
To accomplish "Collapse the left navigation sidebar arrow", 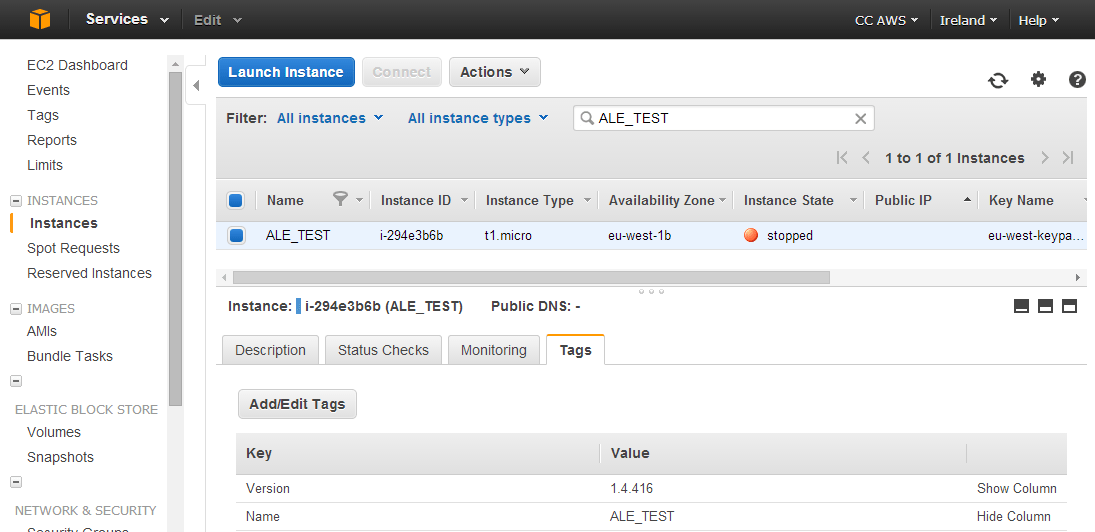I will 196,86.
